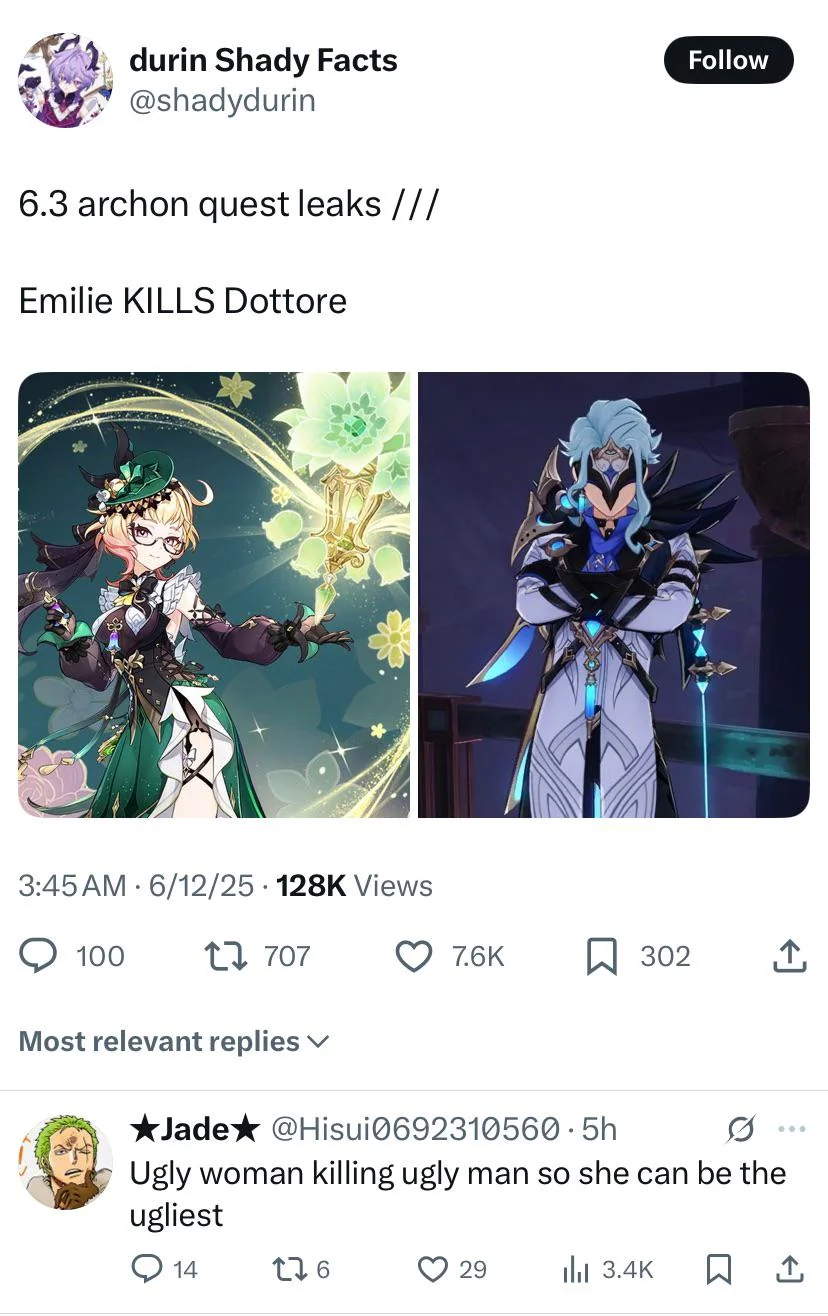This screenshot has height=1316, width=828.
Task: Open Jade's Zoro profile picture
Action: coord(67,1163)
